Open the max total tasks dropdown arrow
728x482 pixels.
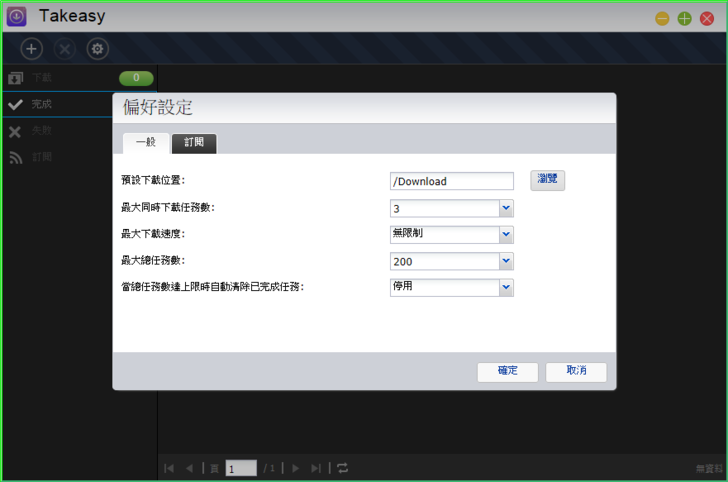506,261
